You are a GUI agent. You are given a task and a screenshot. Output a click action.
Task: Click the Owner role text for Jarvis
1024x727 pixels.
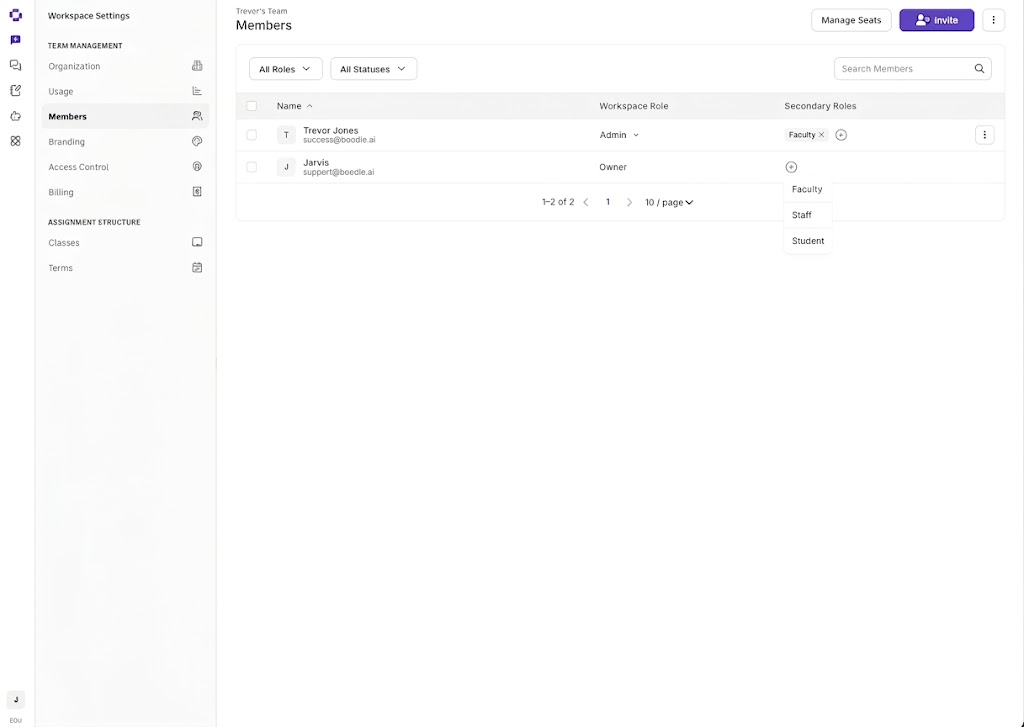pyautogui.click(x=613, y=167)
